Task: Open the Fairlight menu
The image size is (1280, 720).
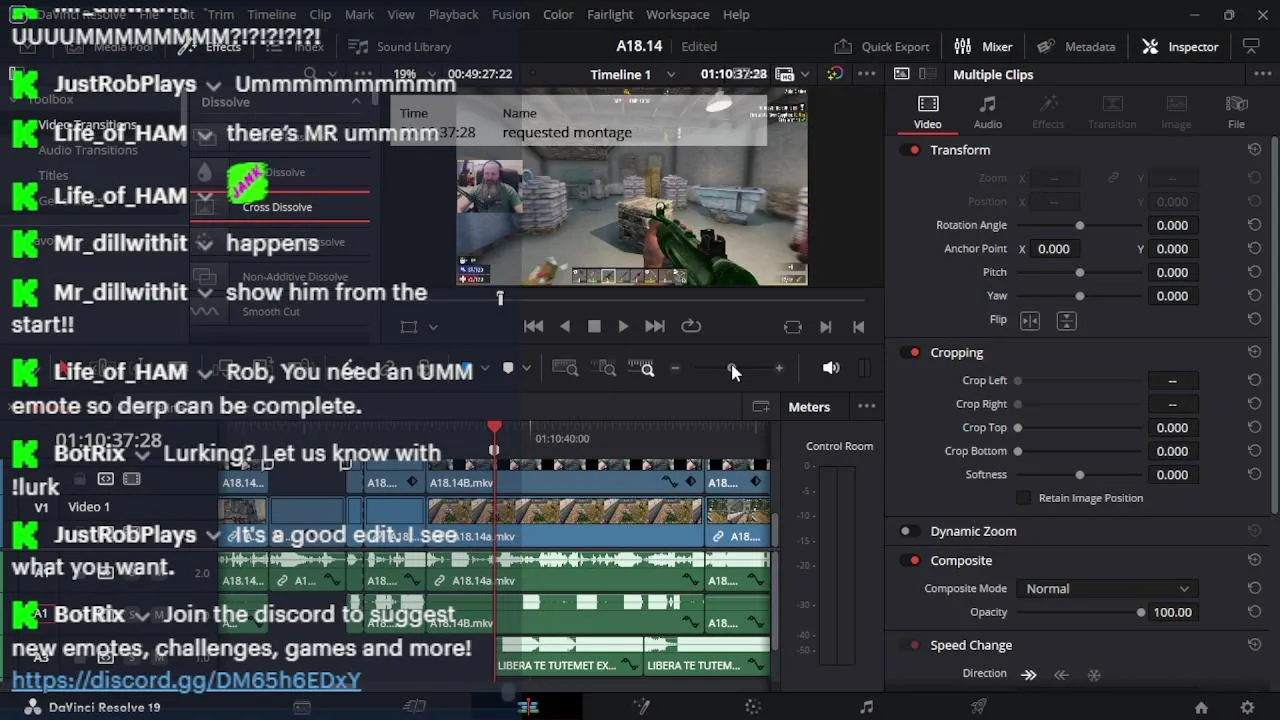Action: pos(610,14)
